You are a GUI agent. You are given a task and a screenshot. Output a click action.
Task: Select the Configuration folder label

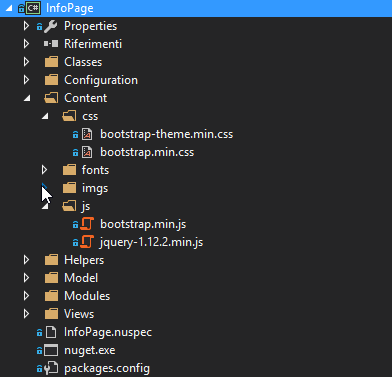[101, 80]
